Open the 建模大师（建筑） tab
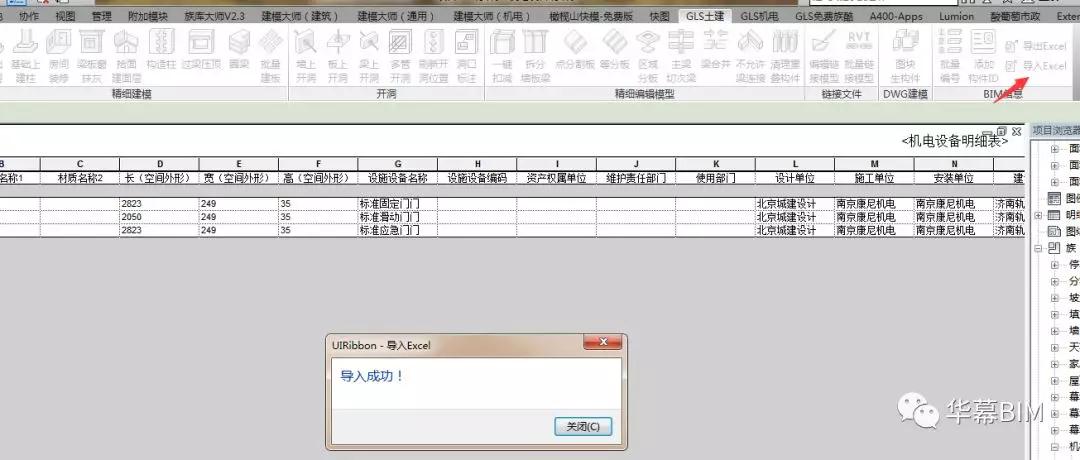This screenshot has width=1080, height=460. coord(300,16)
